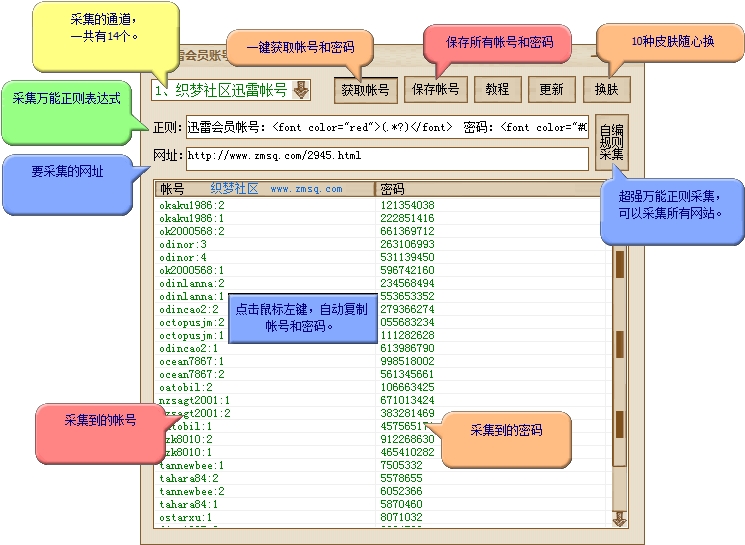Click the 获取帐号 button
The height and width of the screenshot is (545, 745).
(x=365, y=90)
